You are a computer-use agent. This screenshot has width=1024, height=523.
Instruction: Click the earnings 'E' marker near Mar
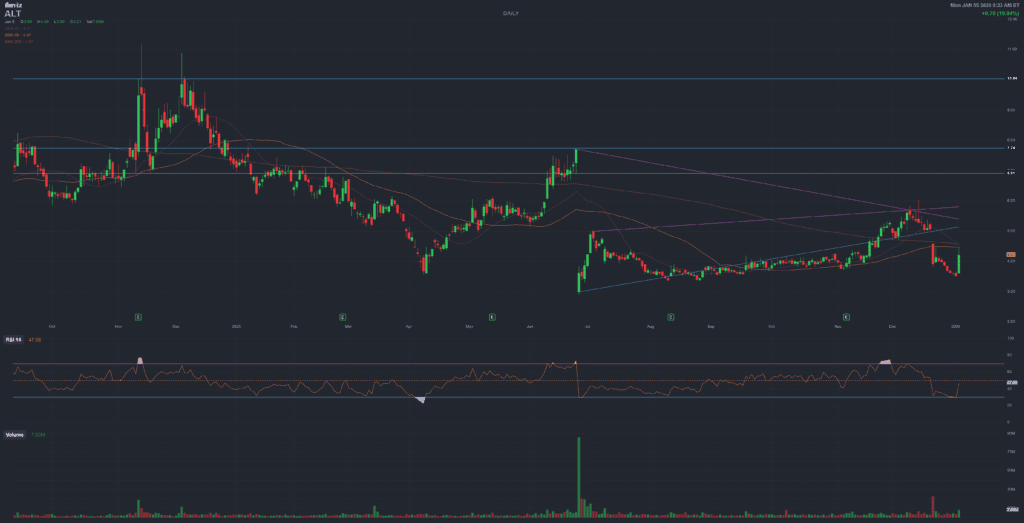pos(342,316)
